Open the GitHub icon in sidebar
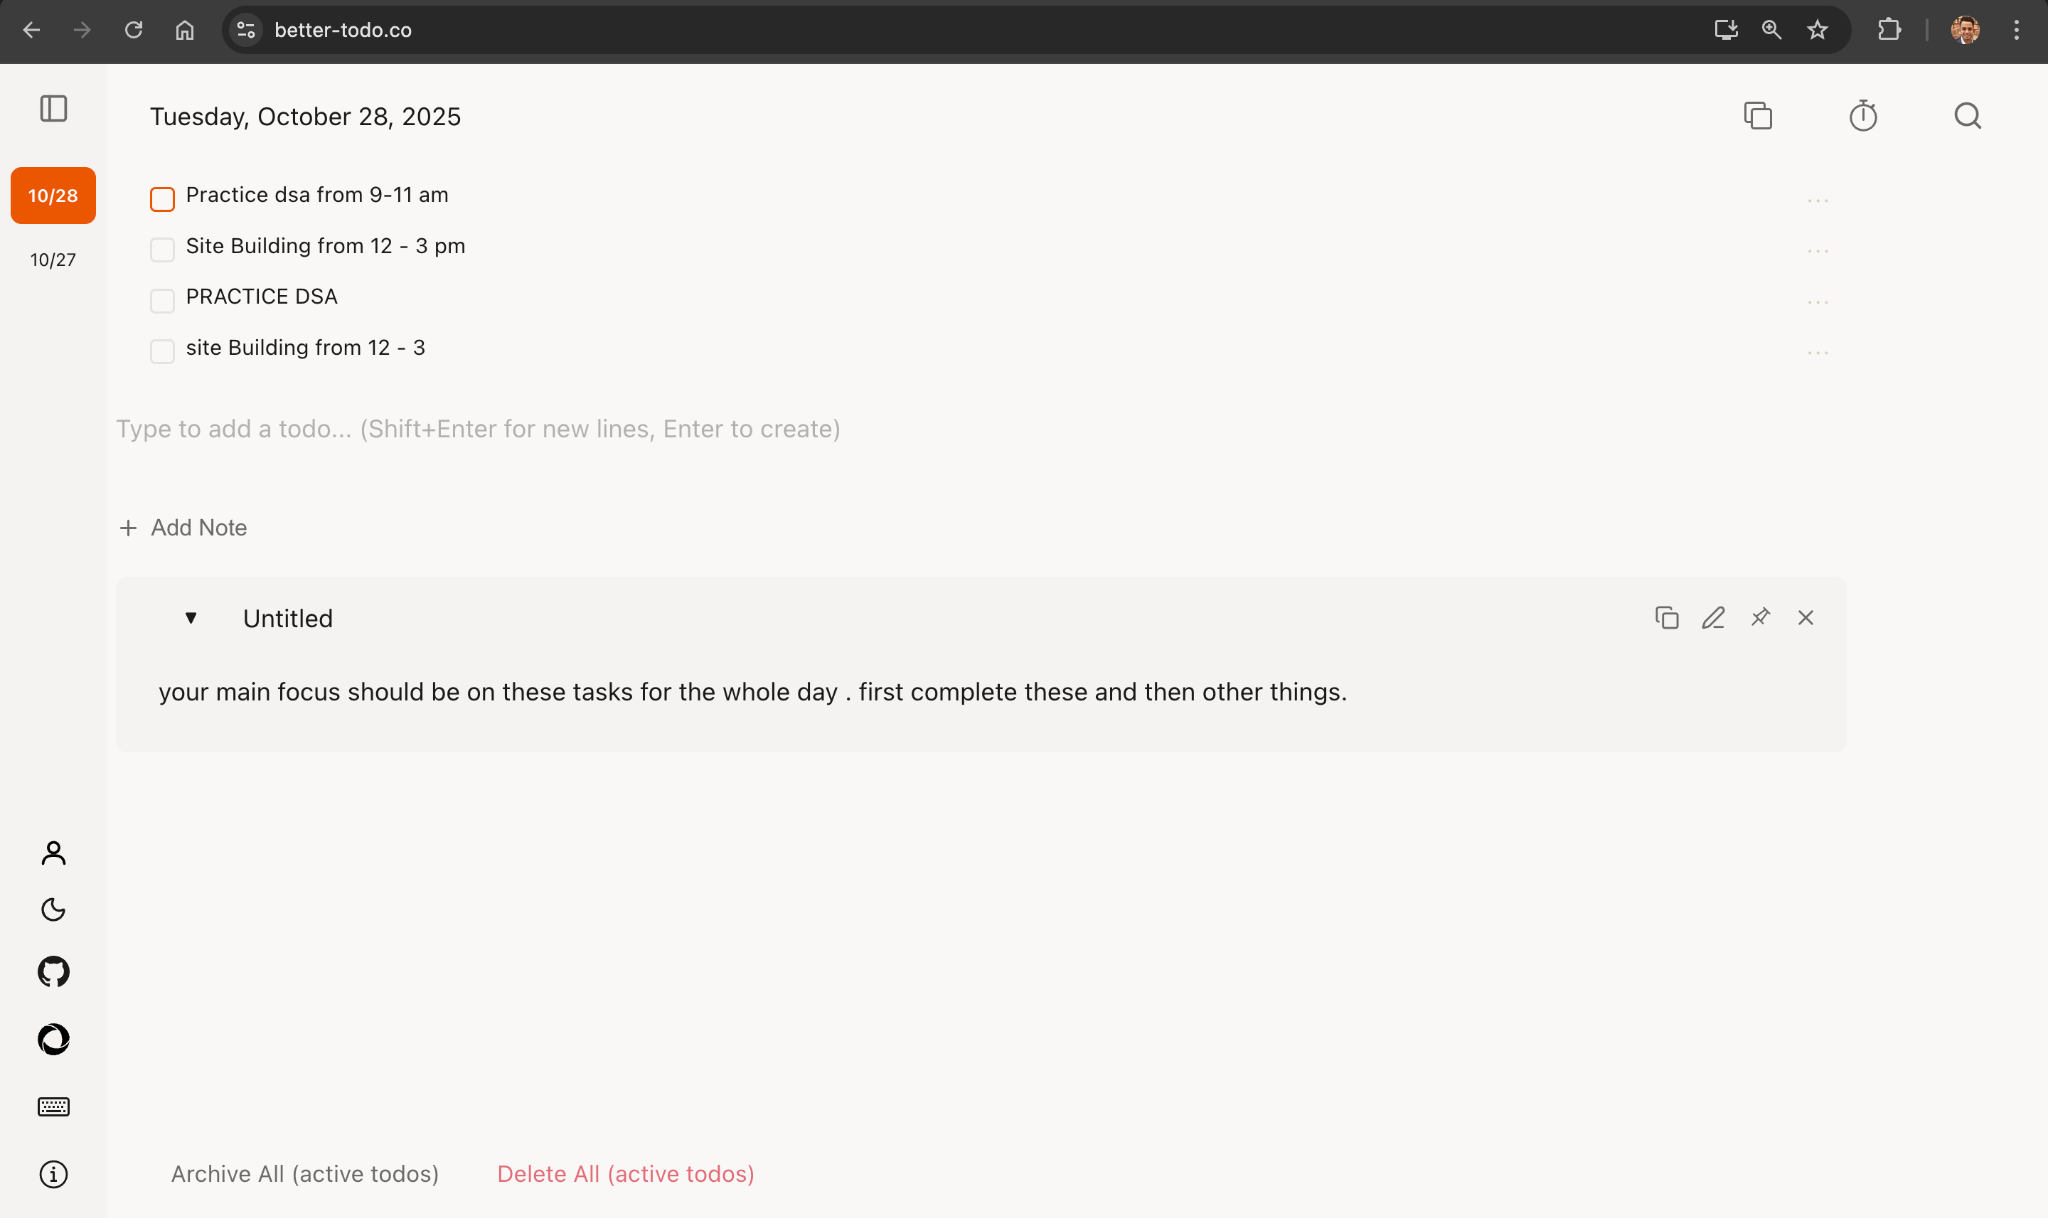This screenshot has height=1218, width=2048. [54, 971]
